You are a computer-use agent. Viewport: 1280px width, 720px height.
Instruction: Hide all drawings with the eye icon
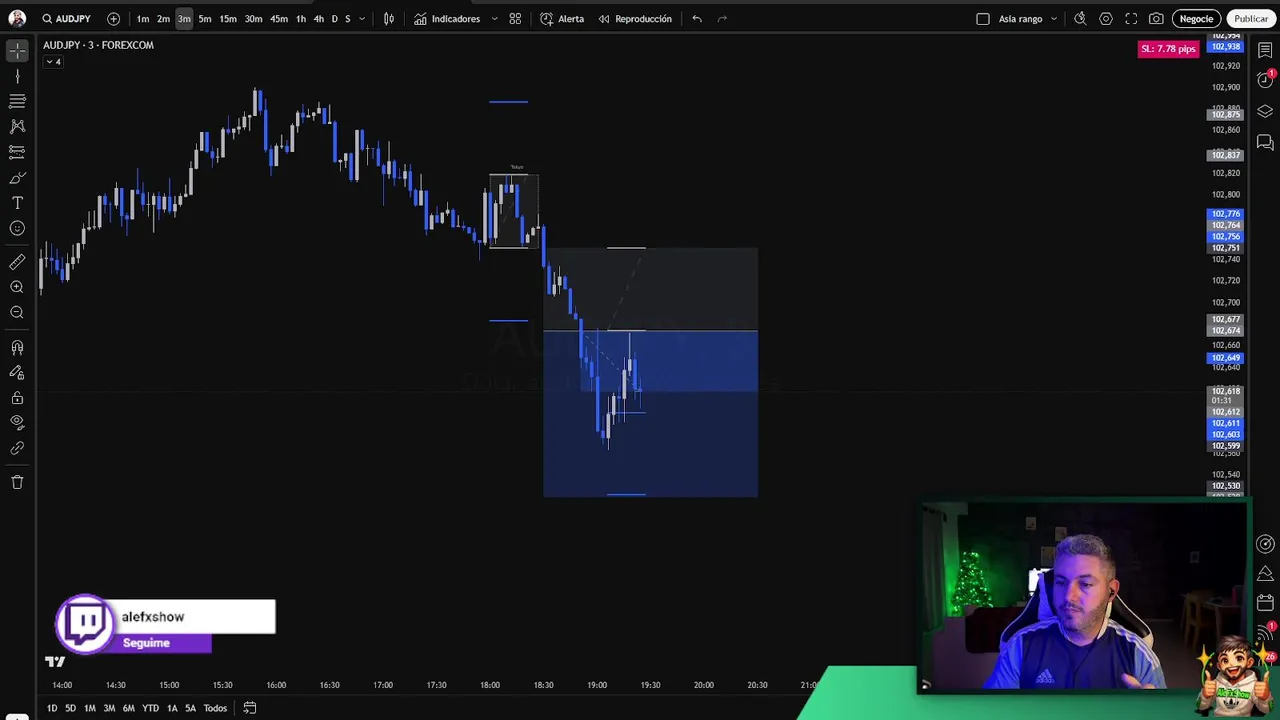[17, 423]
